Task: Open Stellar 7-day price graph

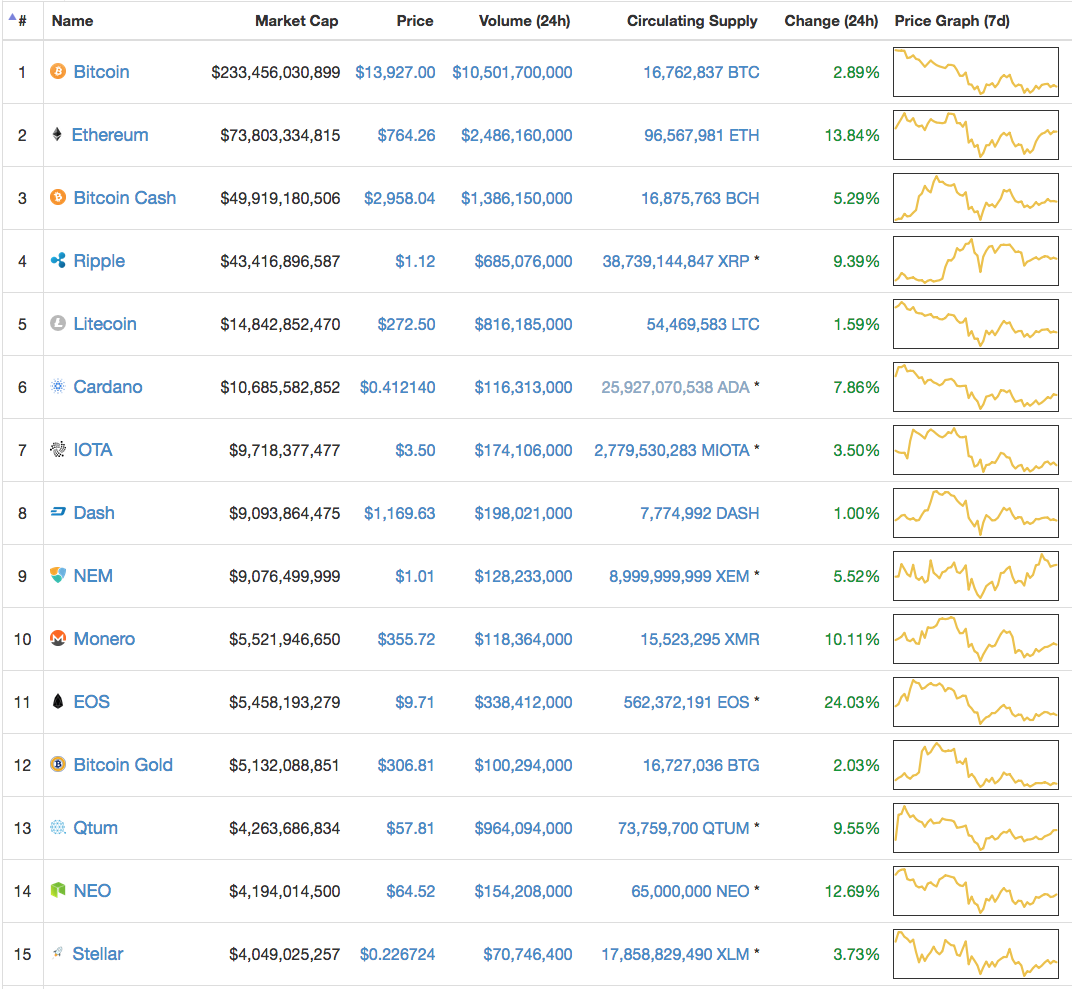Action: (976, 954)
